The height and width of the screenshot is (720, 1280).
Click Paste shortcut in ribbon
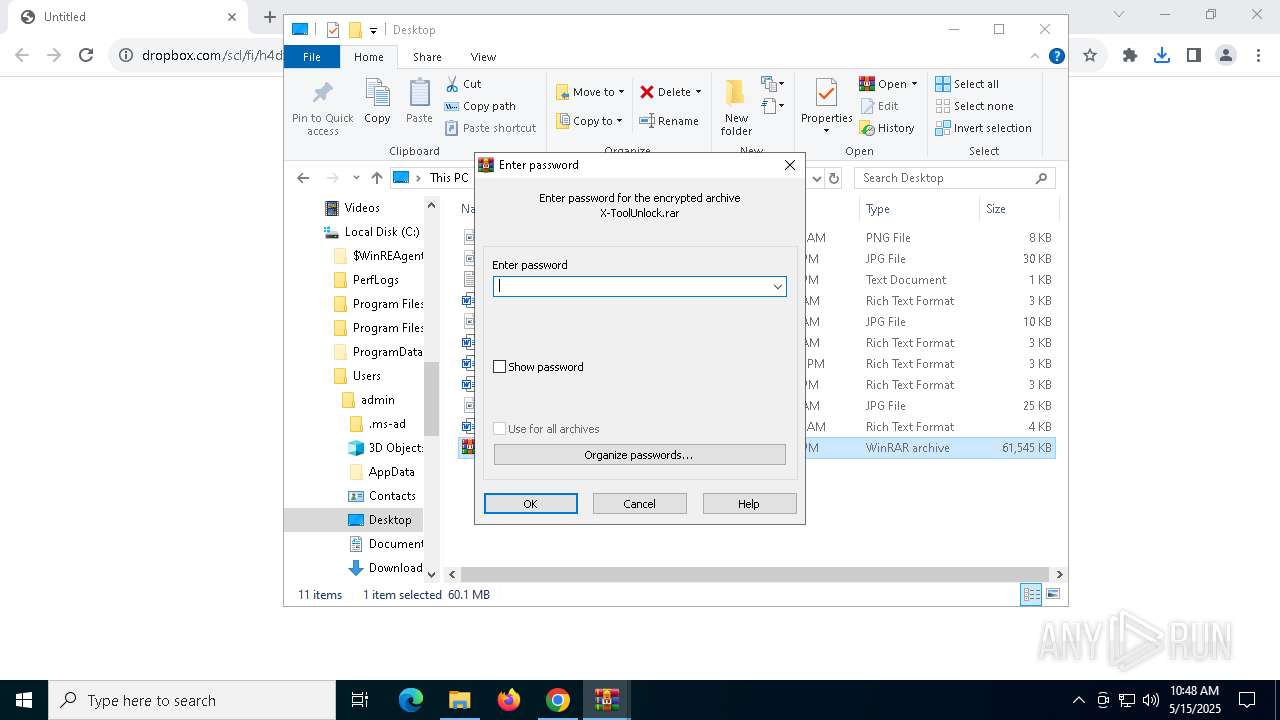pos(490,128)
